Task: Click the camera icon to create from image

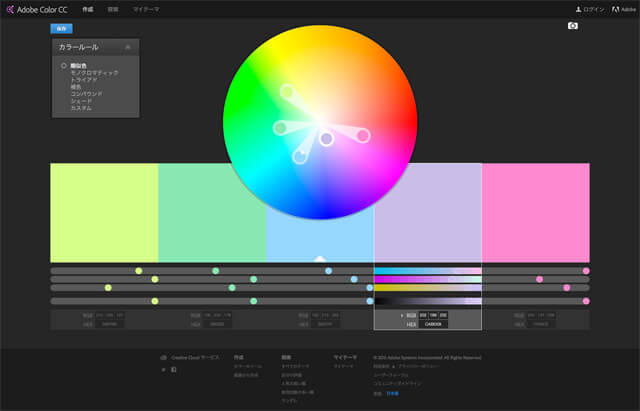Action: tap(573, 26)
